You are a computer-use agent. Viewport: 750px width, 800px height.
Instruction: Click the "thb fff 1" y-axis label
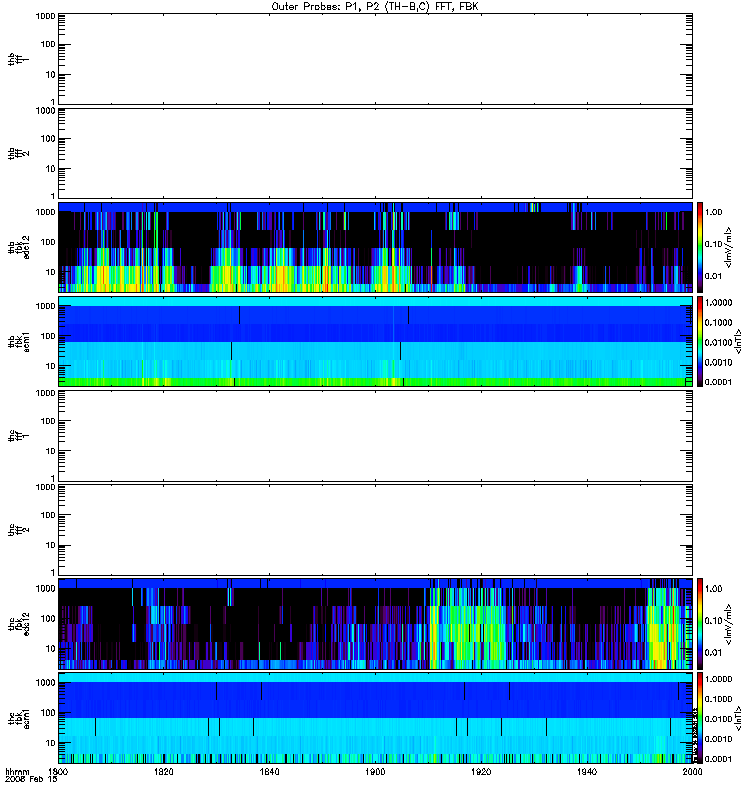(18, 59)
